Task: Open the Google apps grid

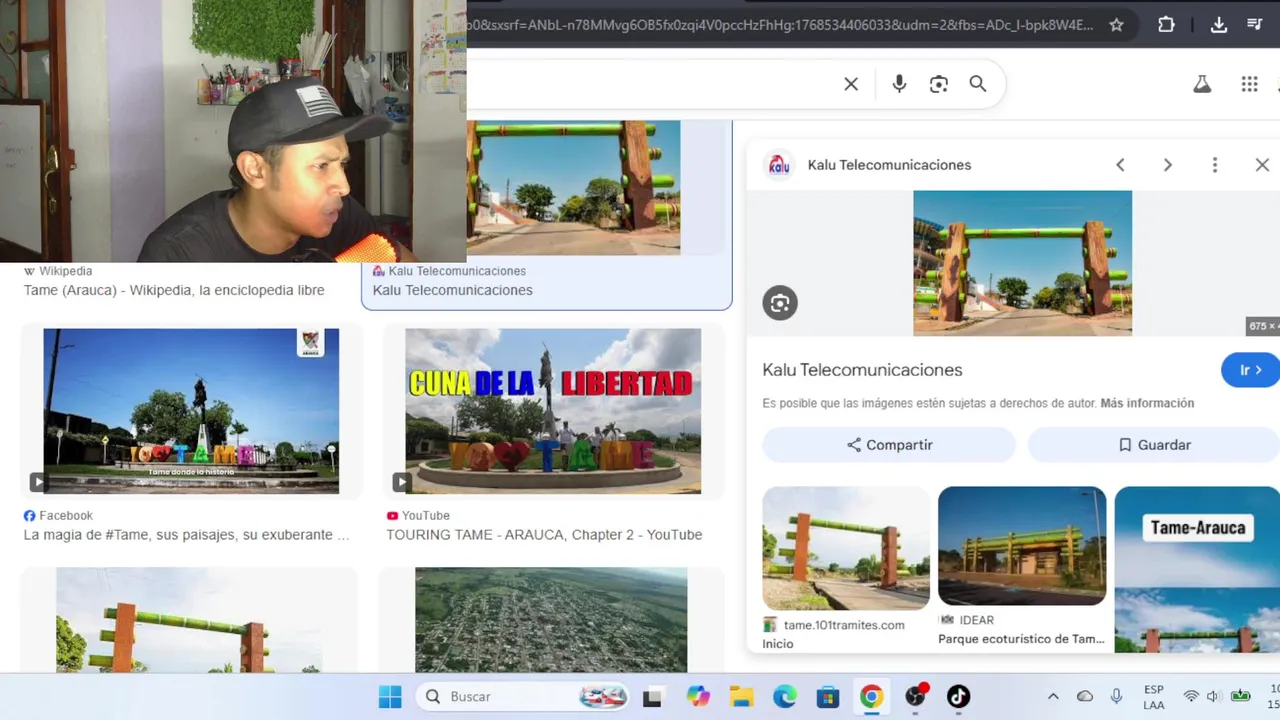Action: pos(1249,85)
